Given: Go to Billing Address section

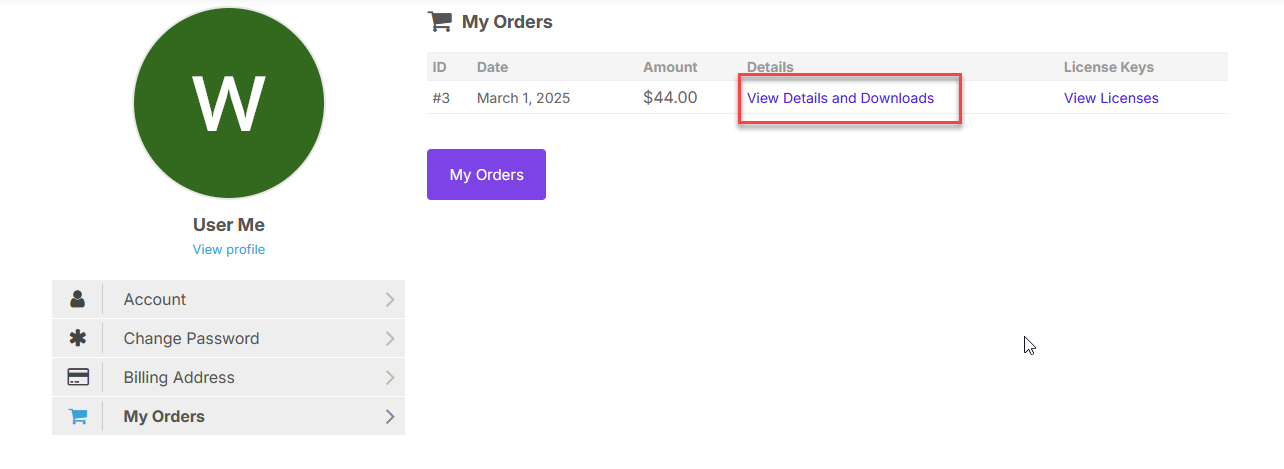Looking at the screenshot, I should click(228, 377).
